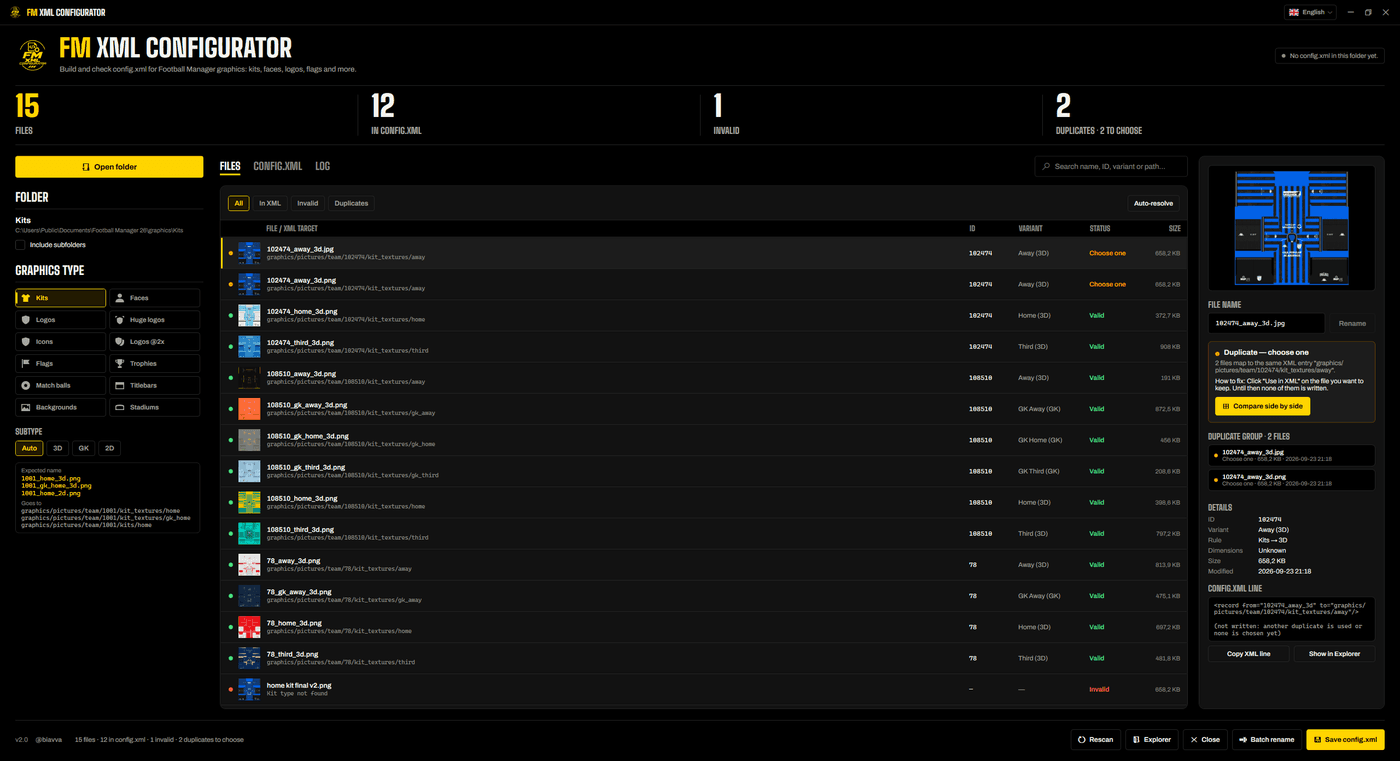Screen dimensions: 1400x761
Task: Click 102474_away_3d.png in the duplicate group
Action: 1291,480
